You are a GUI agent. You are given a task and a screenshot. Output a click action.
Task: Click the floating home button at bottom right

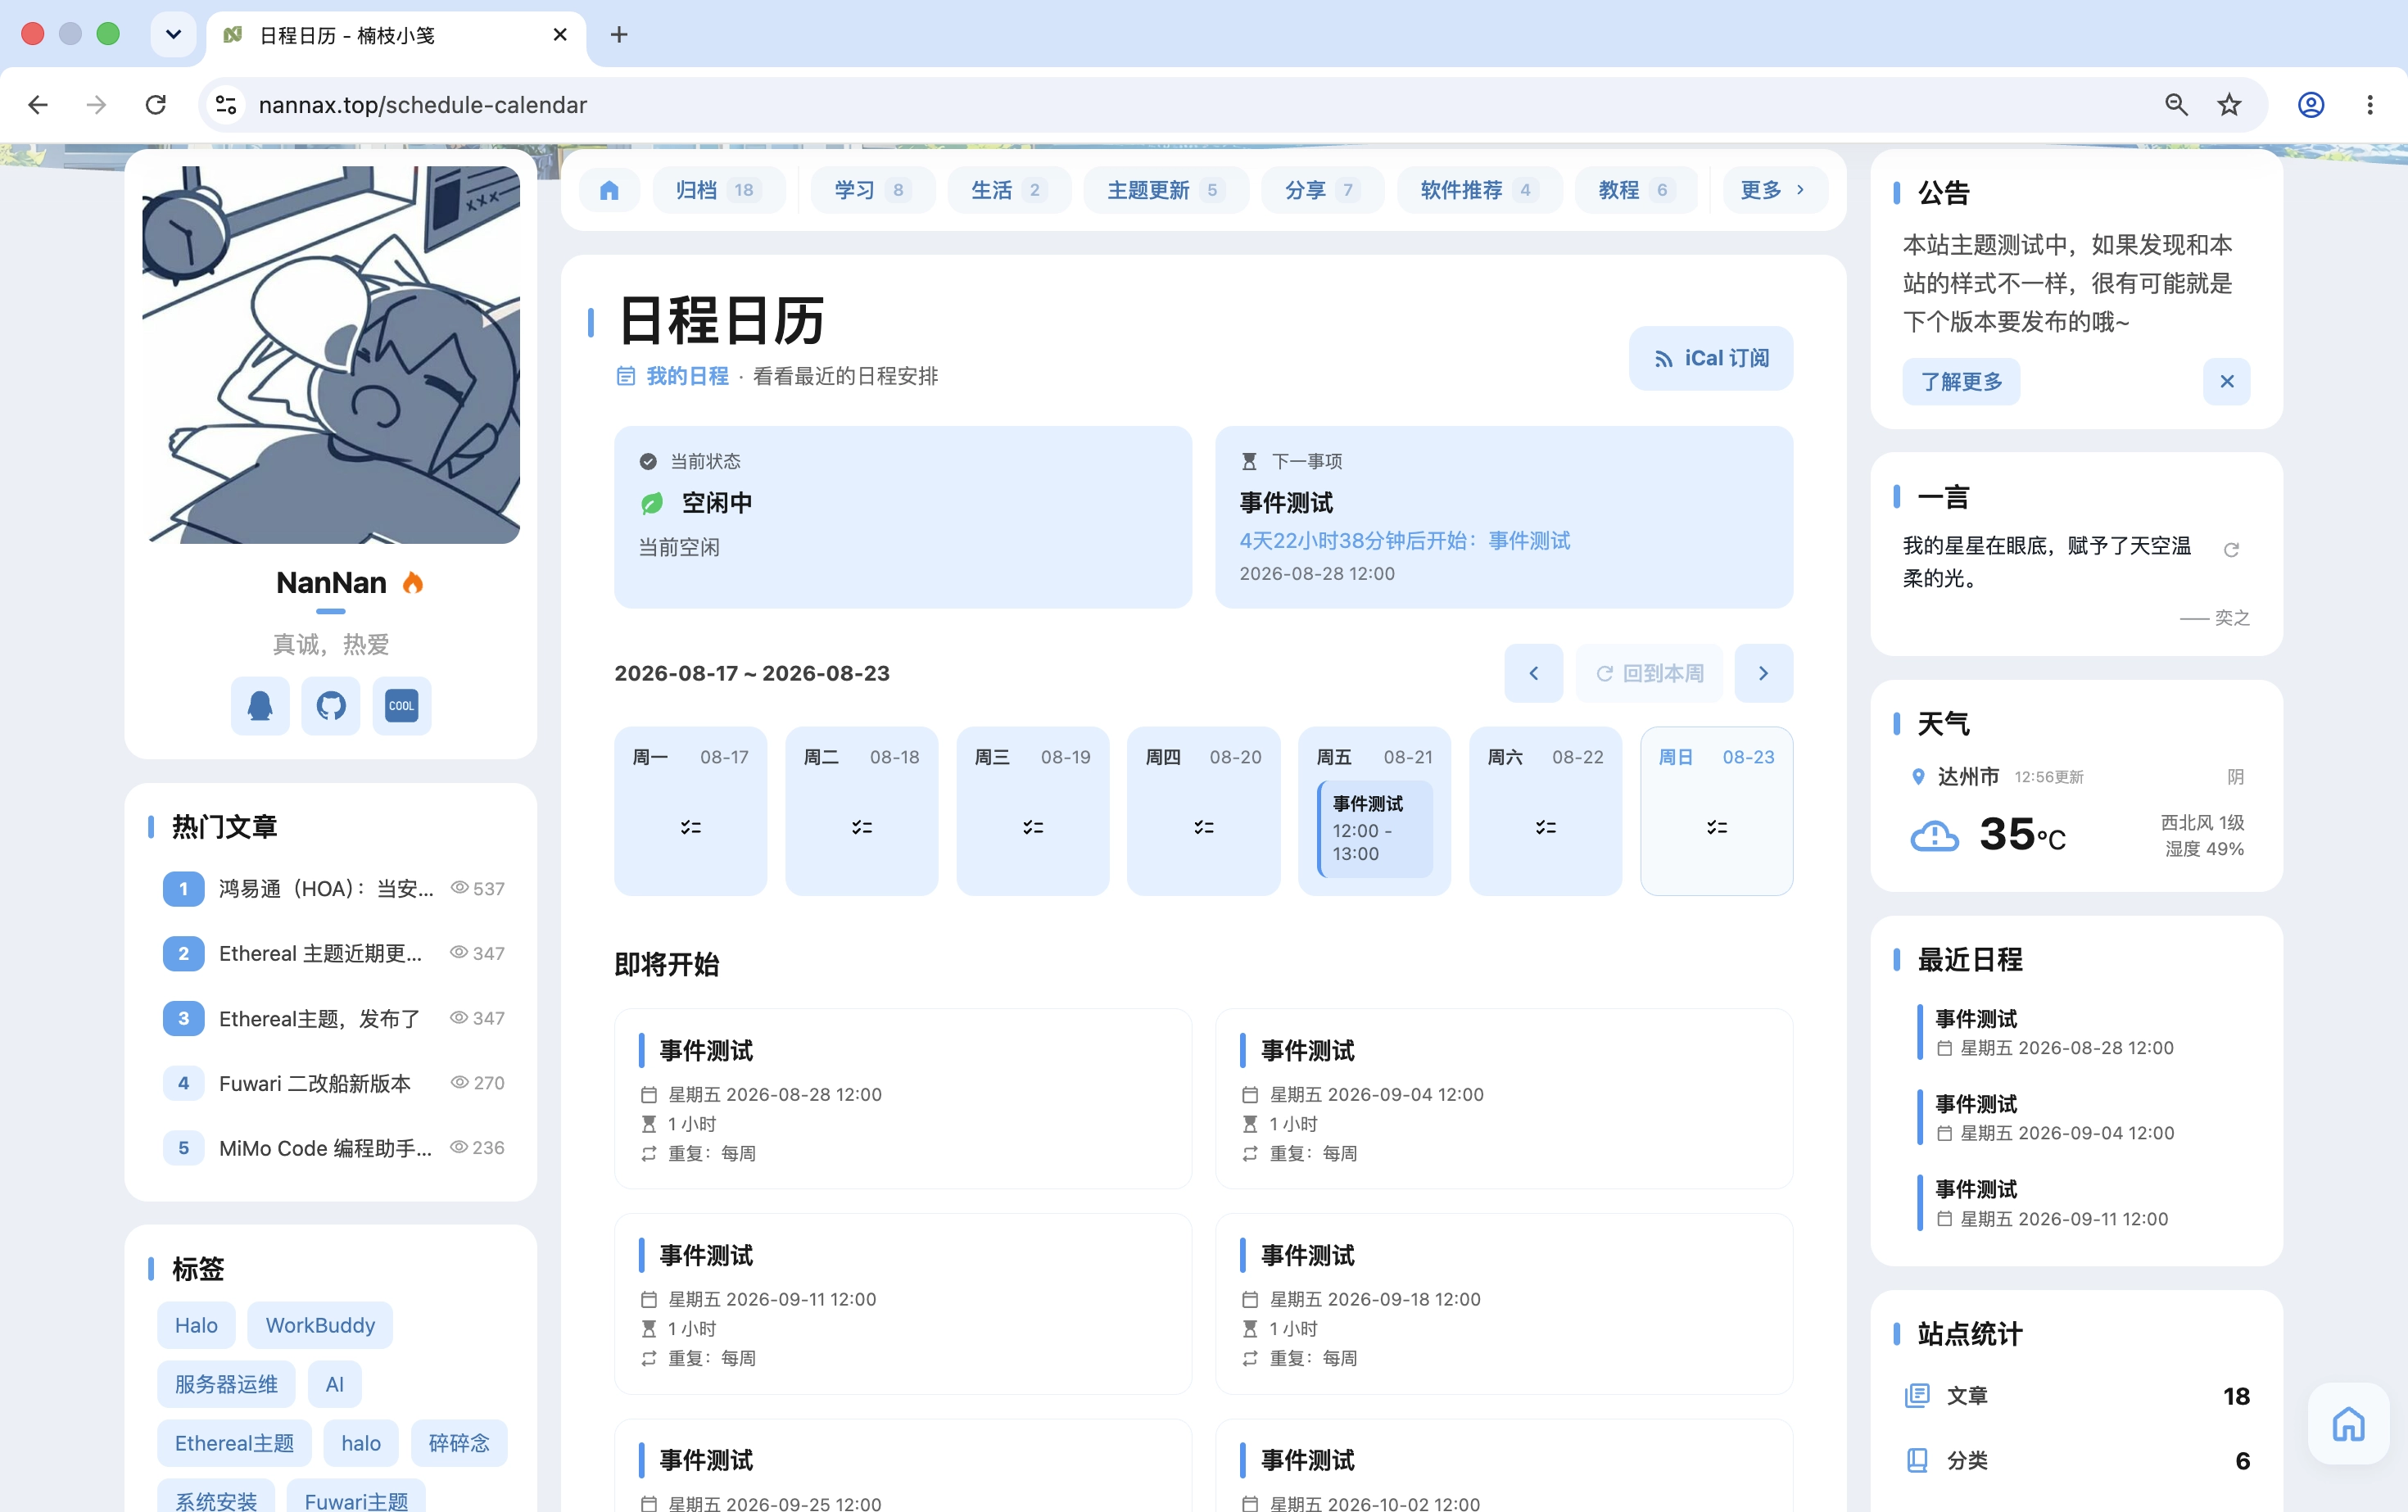(x=2349, y=1423)
